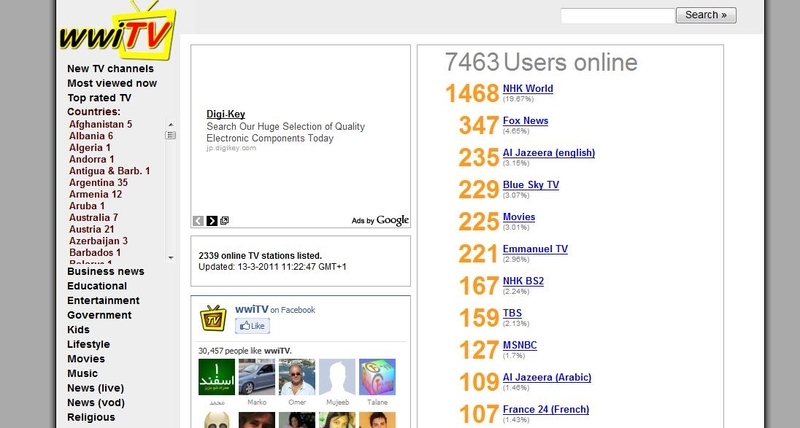The width and height of the screenshot is (800, 428).
Task: Click Marko's car profile thumbnail
Action: [x=257, y=377]
